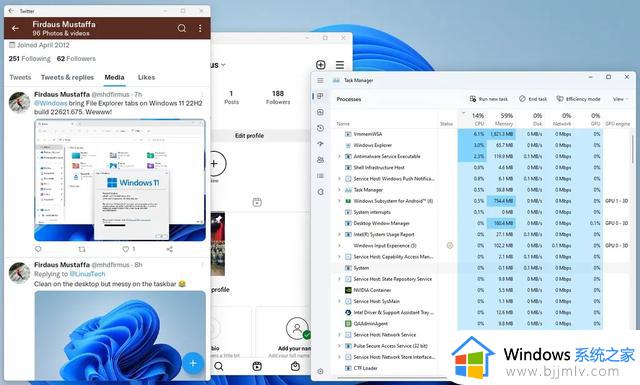This screenshot has width=640, height=385.
Task: Expand Service Host: State Repository Service
Action: (339, 279)
